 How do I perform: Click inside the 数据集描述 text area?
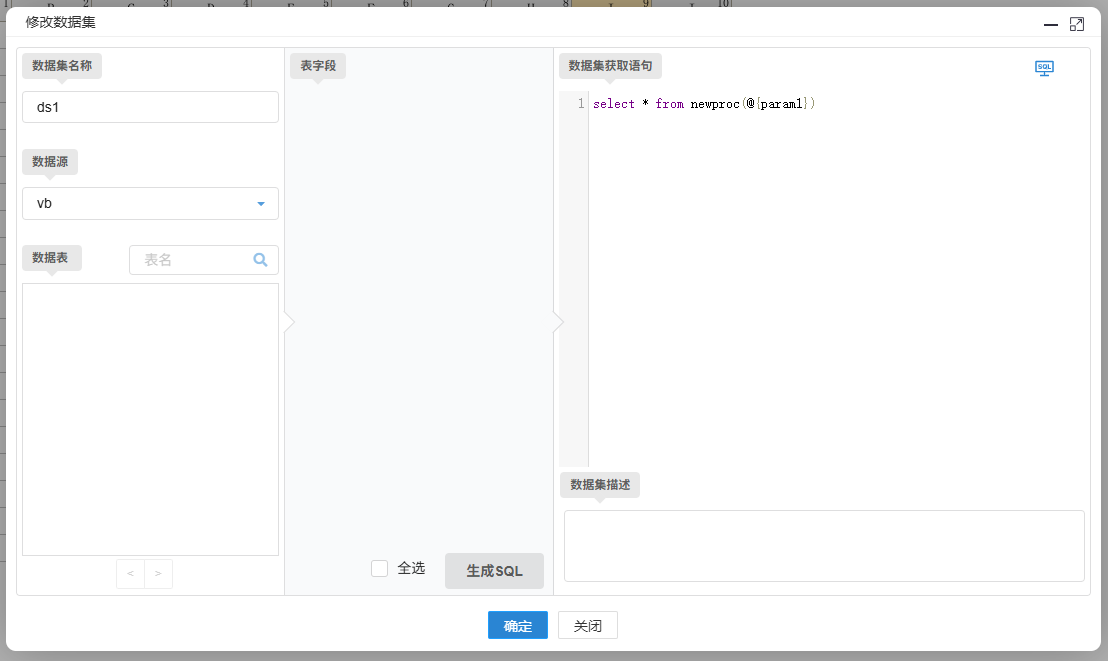823,546
